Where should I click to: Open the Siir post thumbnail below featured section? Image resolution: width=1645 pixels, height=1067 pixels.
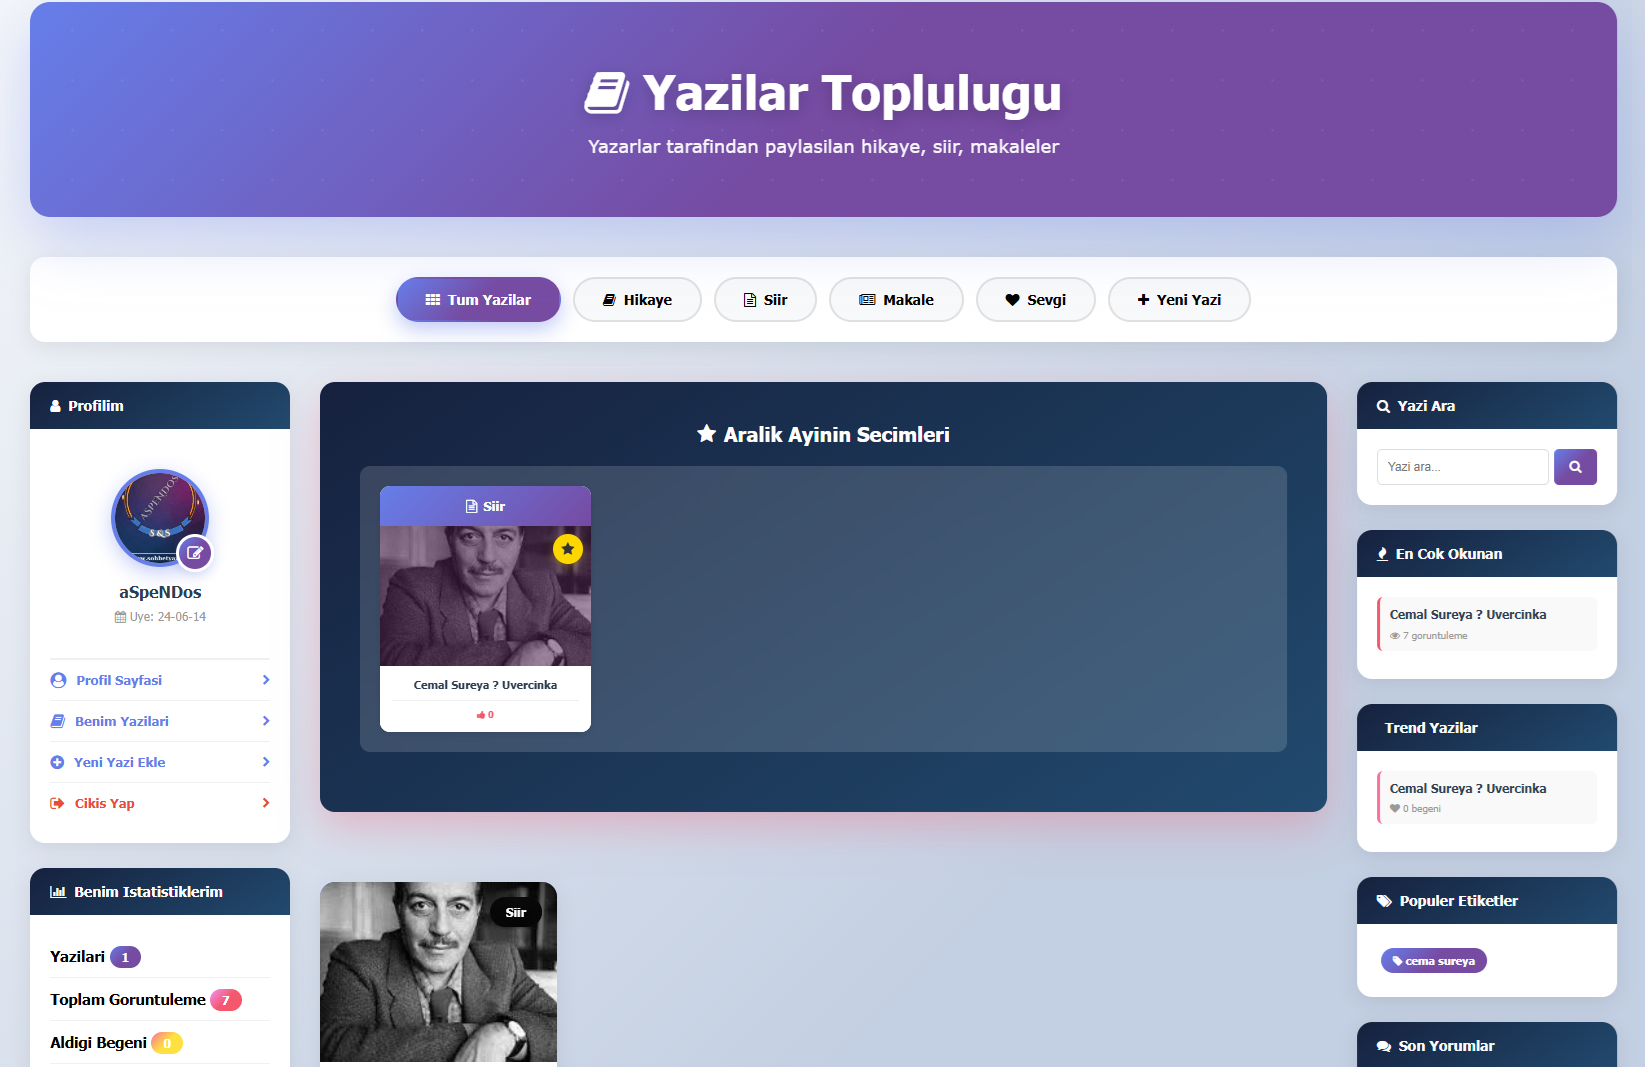click(x=438, y=972)
